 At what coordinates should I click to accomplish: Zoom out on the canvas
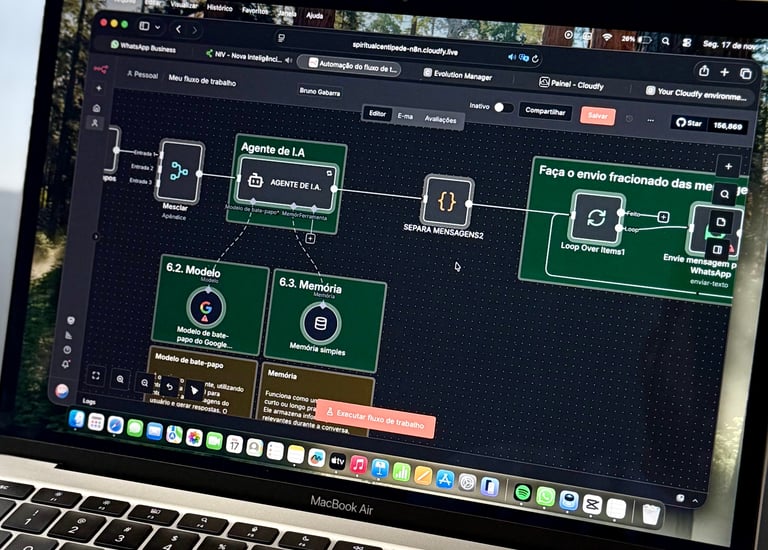[x=144, y=383]
